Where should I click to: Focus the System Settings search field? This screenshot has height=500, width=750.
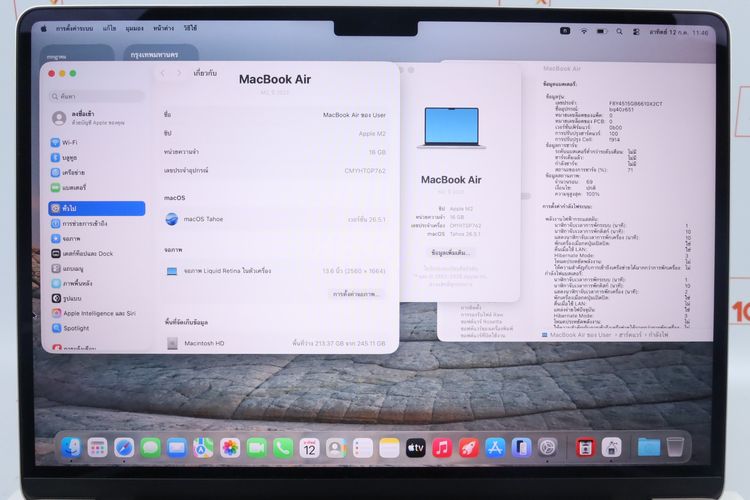click(97, 96)
